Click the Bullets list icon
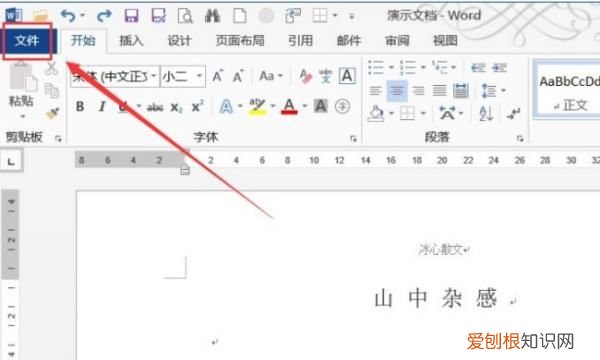This screenshot has height=360, width=600. pos(376,67)
